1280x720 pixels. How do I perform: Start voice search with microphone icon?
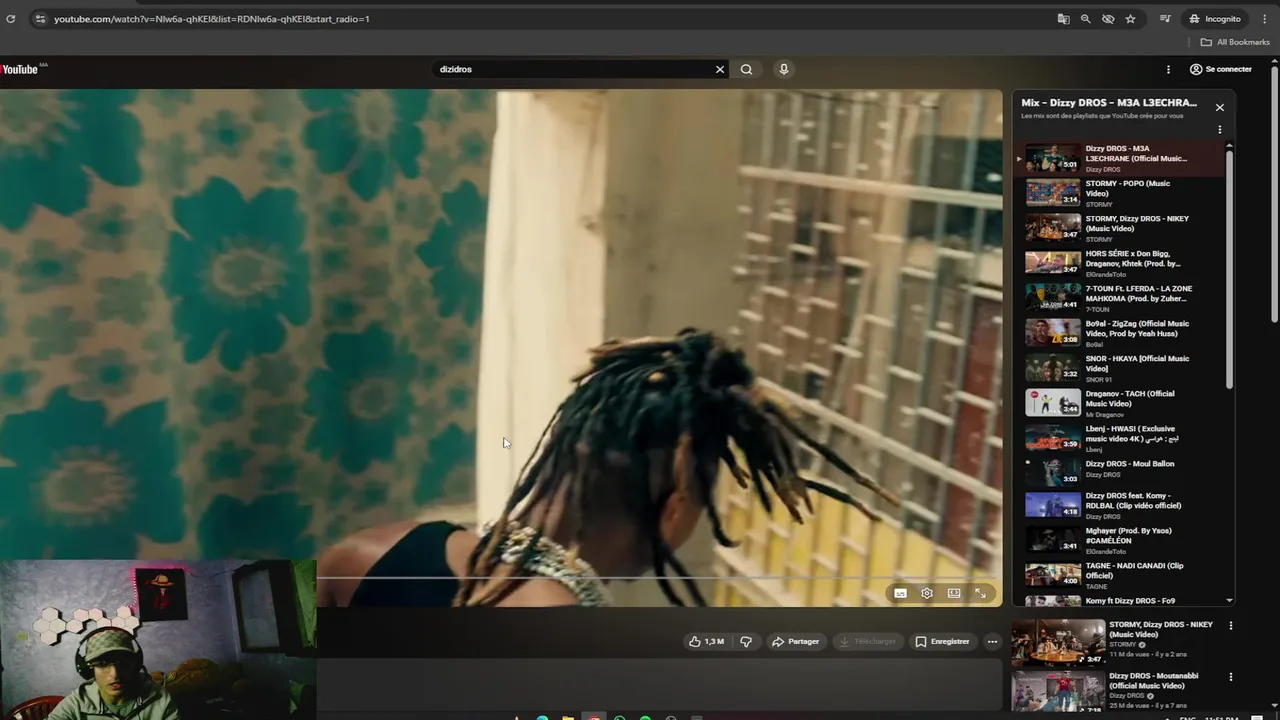click(x=783, y=69)
